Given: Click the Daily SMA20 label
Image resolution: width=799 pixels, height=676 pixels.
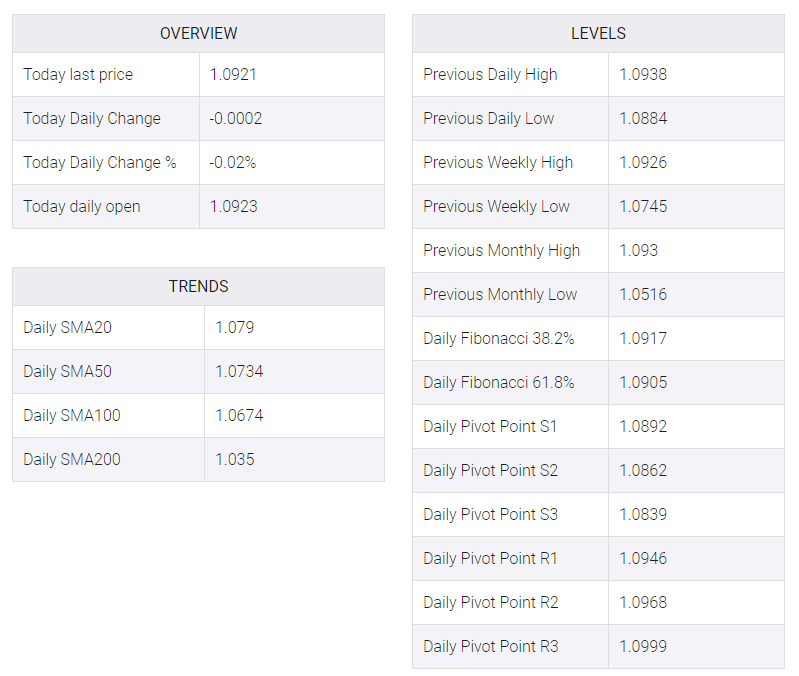Looking at the screenshot, I should [x=67, y=327].
